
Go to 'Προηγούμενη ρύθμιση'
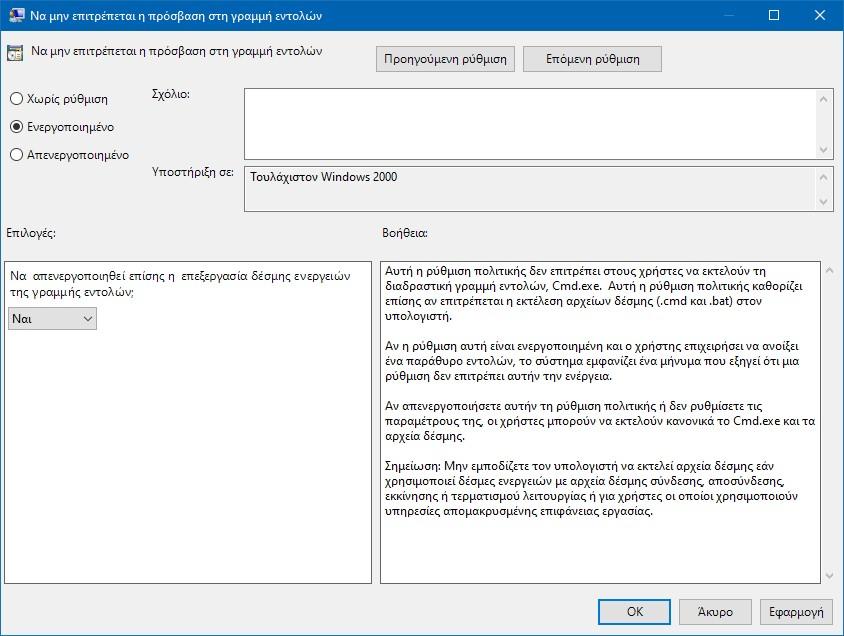point(445,59)
